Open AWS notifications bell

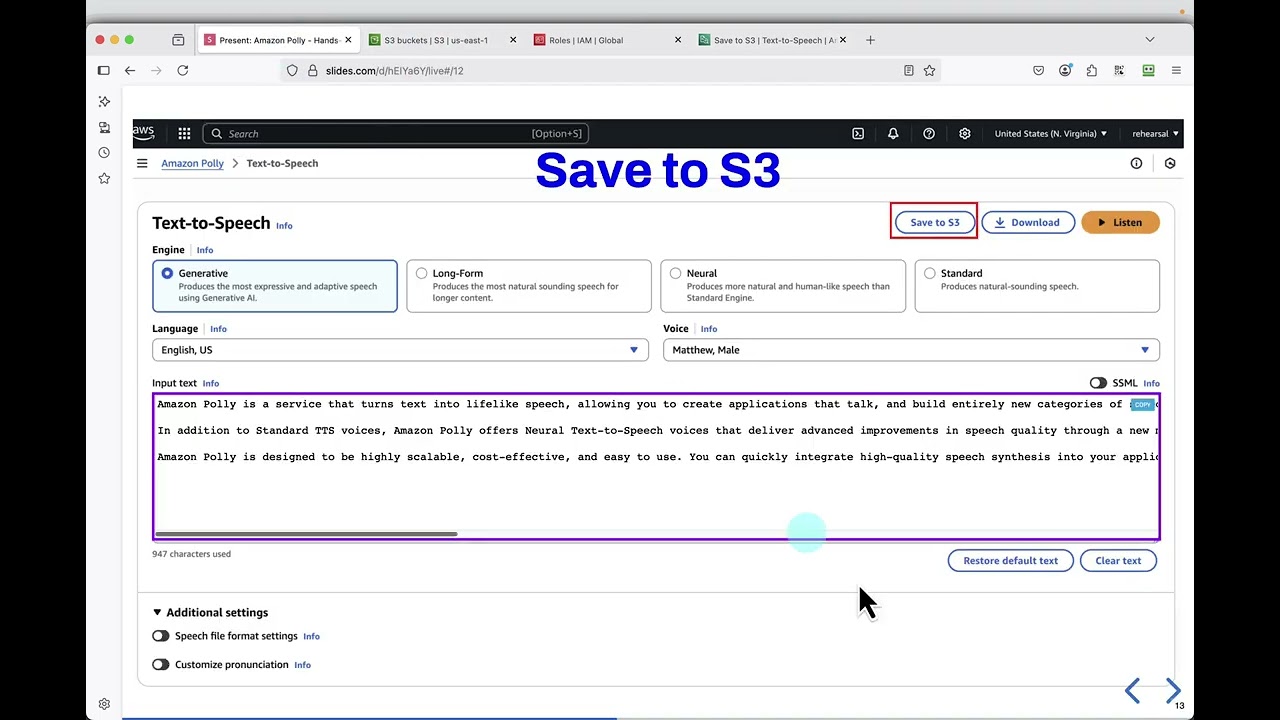tap(893, 133)
